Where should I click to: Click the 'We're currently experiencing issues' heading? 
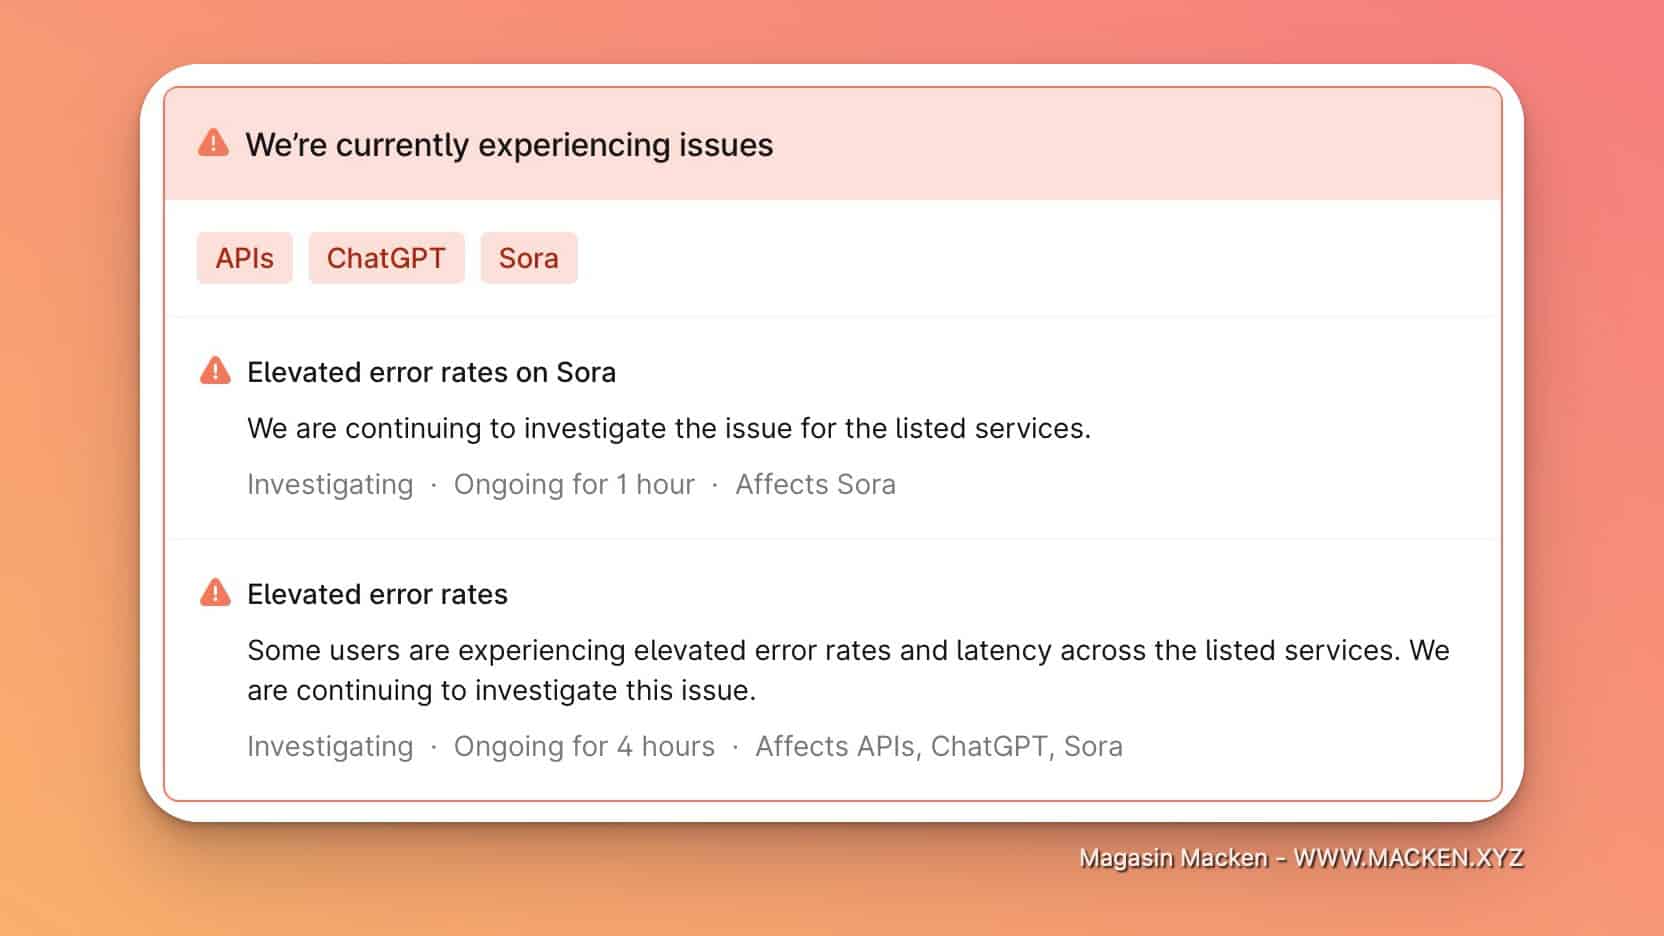(509, 145)
